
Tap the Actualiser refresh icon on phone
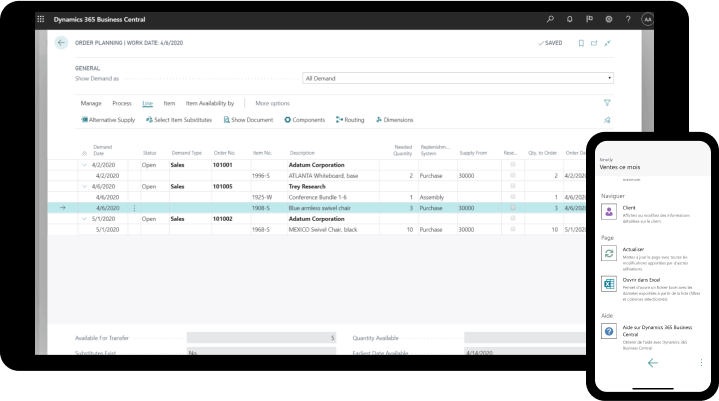(x=607, y=253)
